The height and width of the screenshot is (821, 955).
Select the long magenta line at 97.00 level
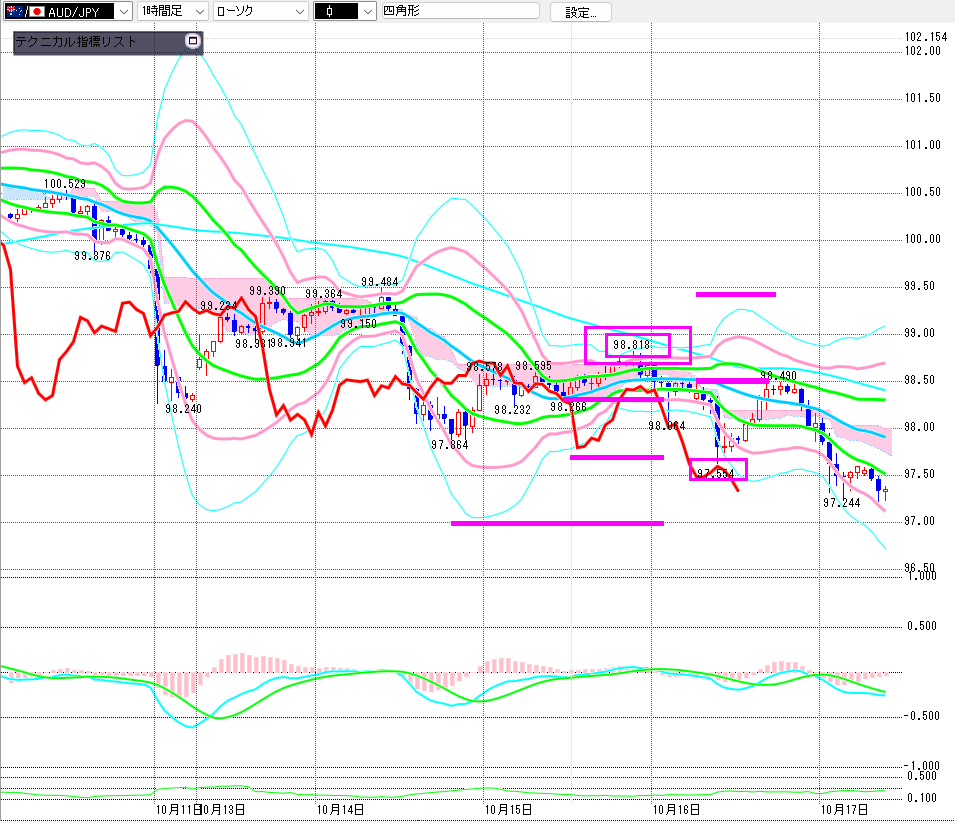(557, 523)
